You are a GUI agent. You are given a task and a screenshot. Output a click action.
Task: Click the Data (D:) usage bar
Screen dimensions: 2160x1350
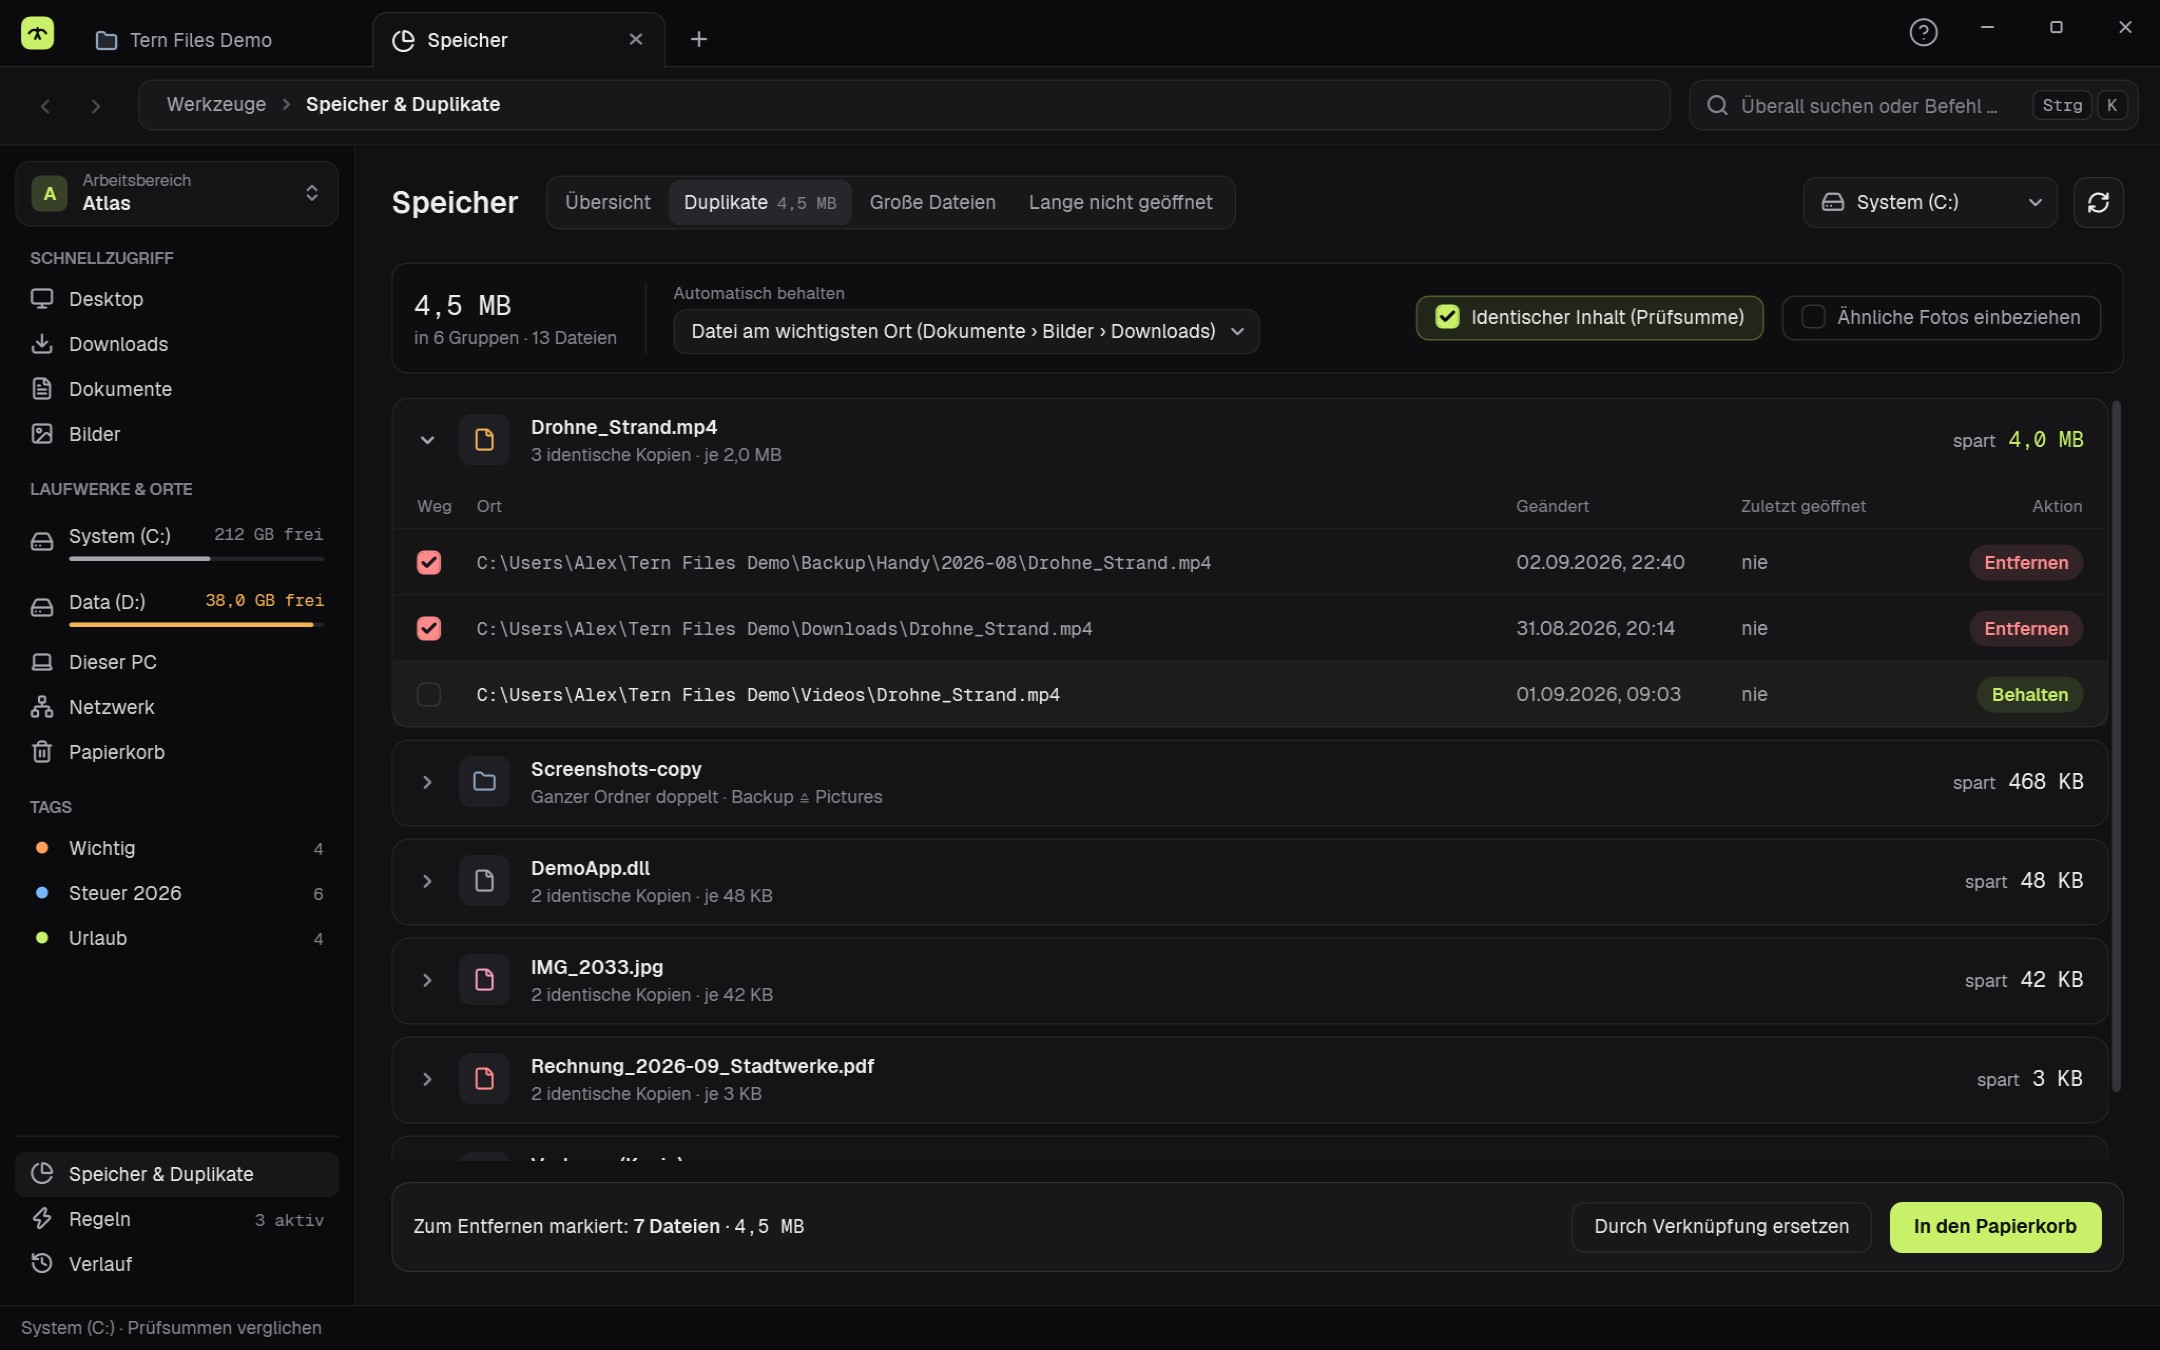pyautogui.click(x=196, y=625)
